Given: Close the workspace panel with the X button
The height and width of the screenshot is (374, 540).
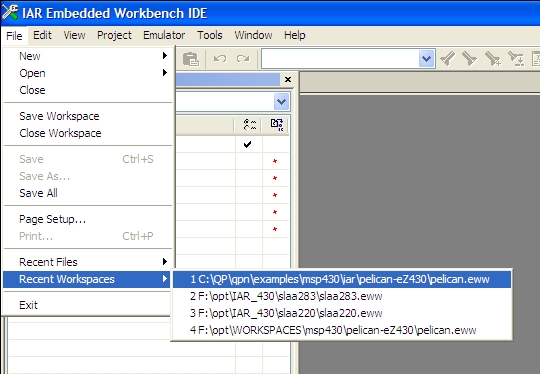Looking at the screenshot, I should coord(288,80).
